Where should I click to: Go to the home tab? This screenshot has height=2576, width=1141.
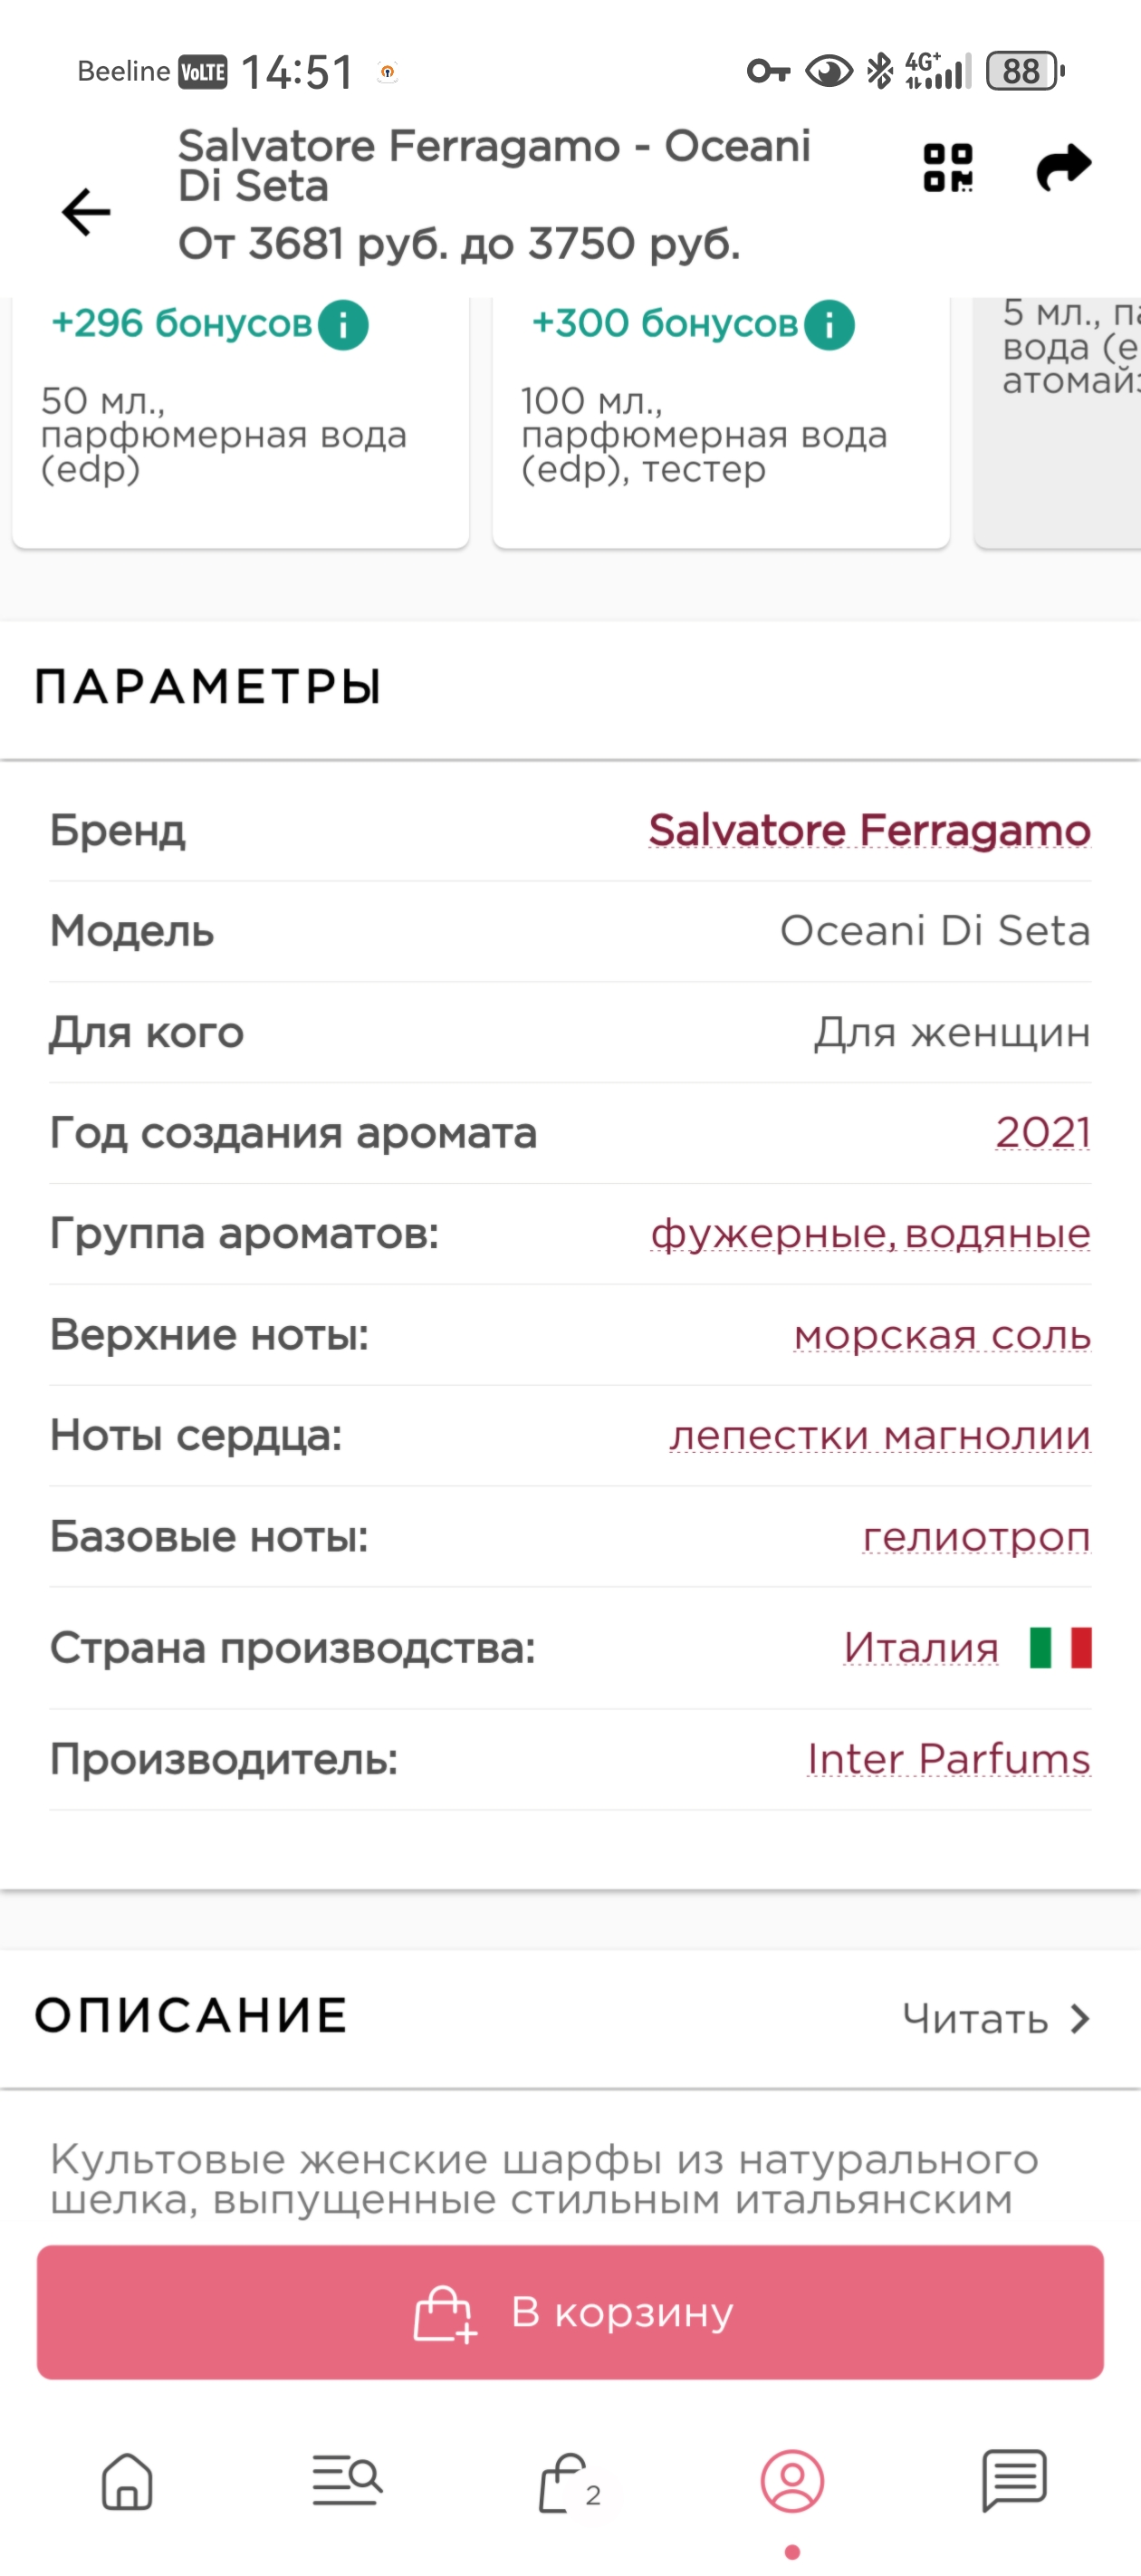tap(127, 2481)
